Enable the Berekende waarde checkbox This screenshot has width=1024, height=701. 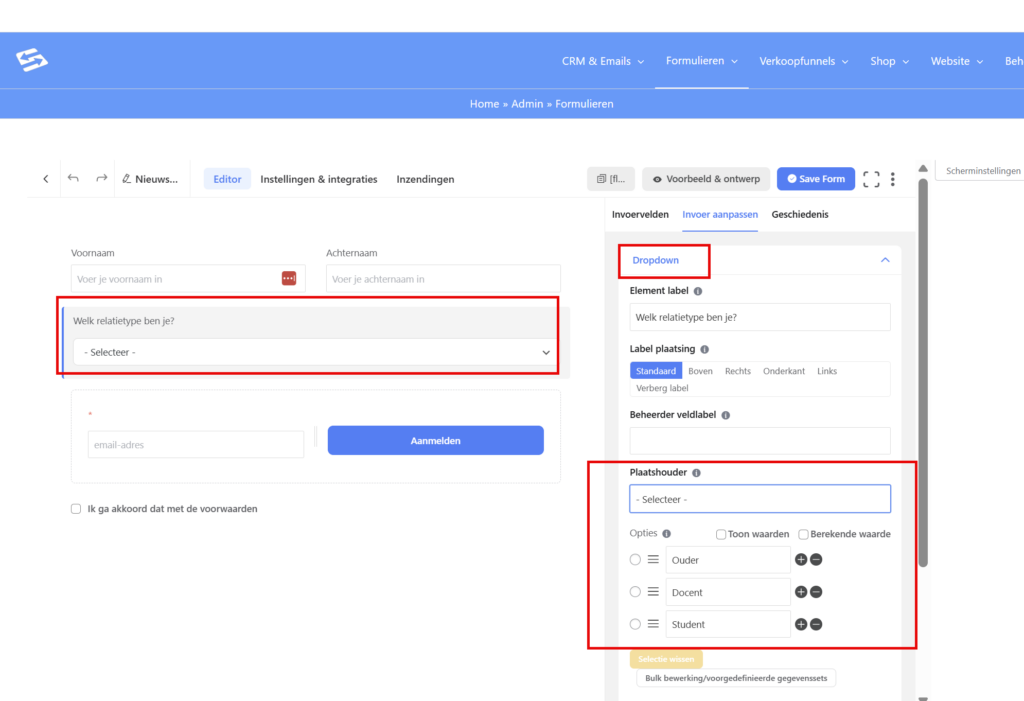coord(803,534)
